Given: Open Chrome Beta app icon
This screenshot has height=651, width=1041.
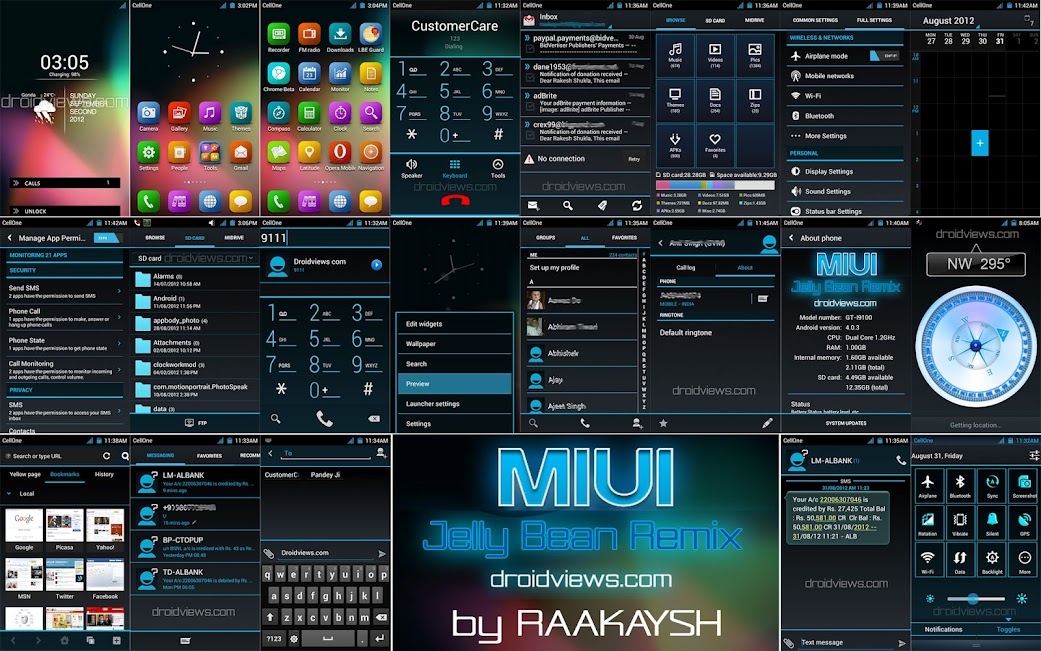Looking at the screenshot, I should 278,73.
